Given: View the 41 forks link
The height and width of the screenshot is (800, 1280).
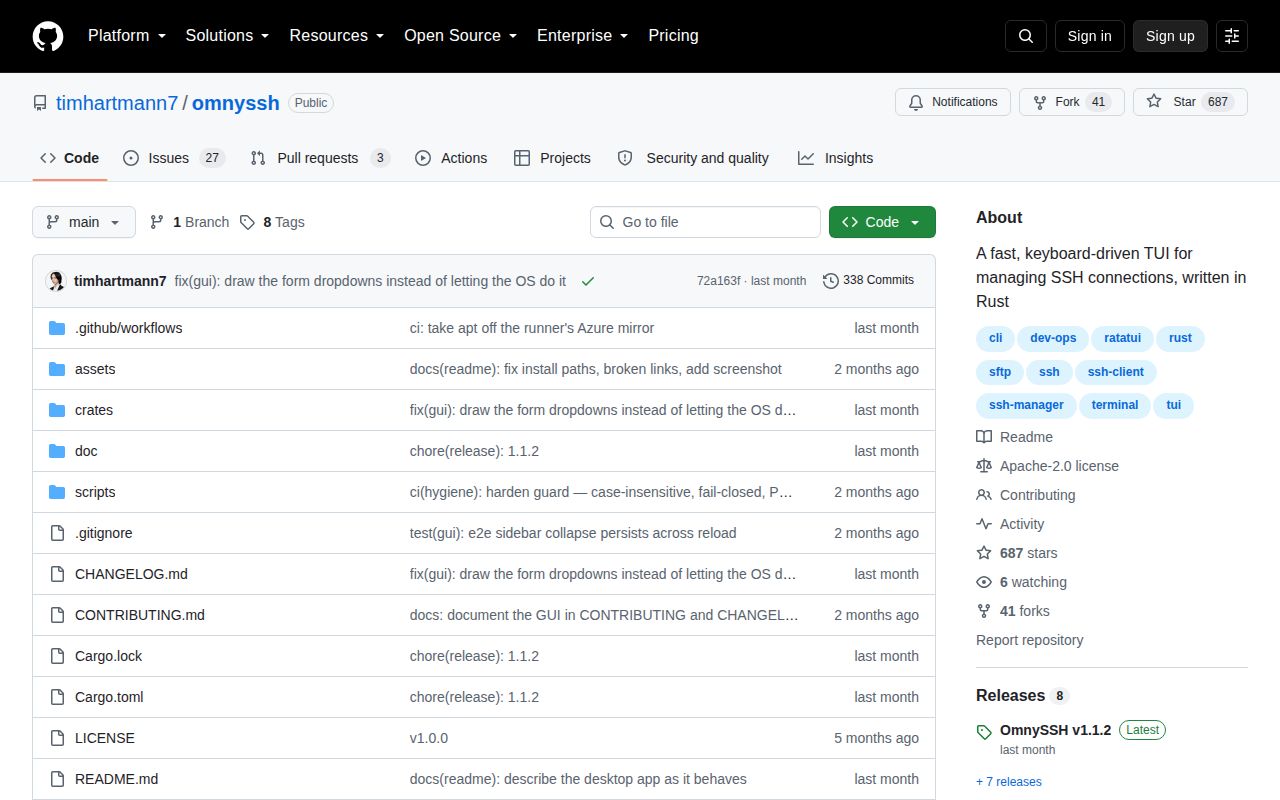Looking at the screenshot, I should [x=1013, y=611].
